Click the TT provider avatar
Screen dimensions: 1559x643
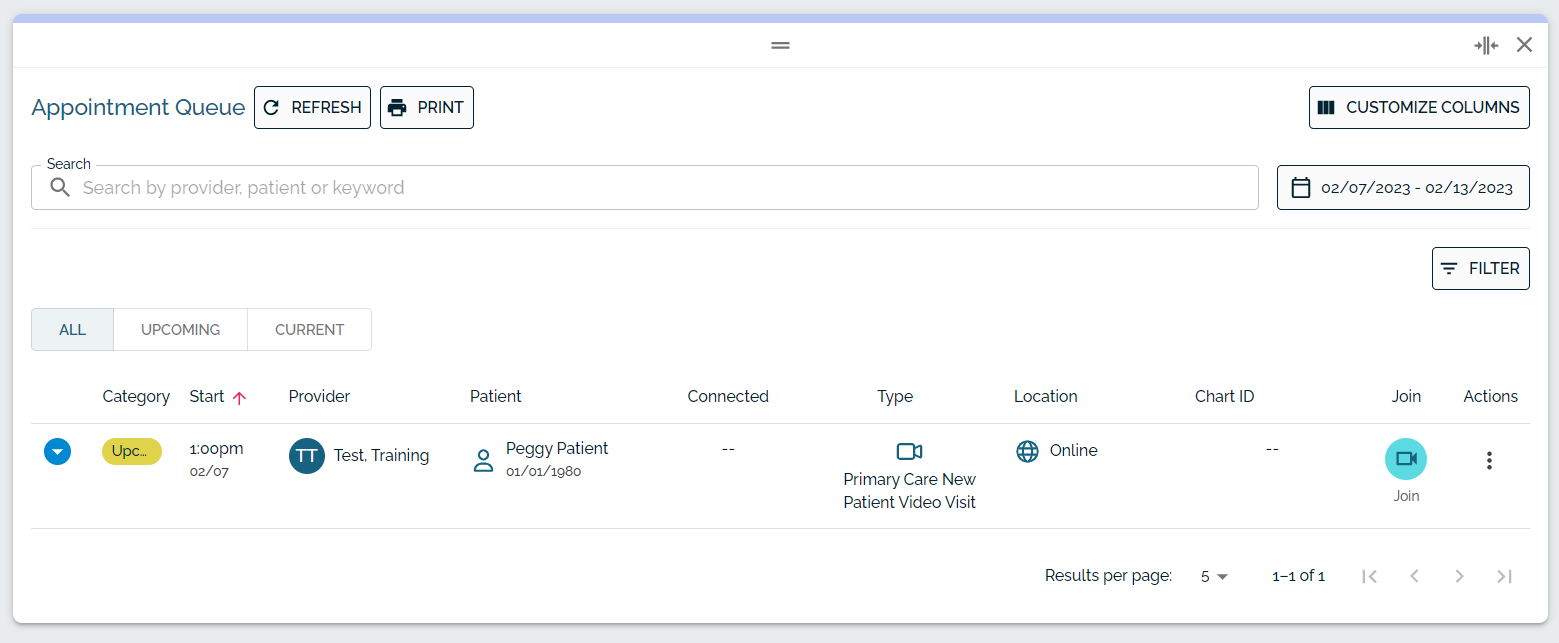307,456
